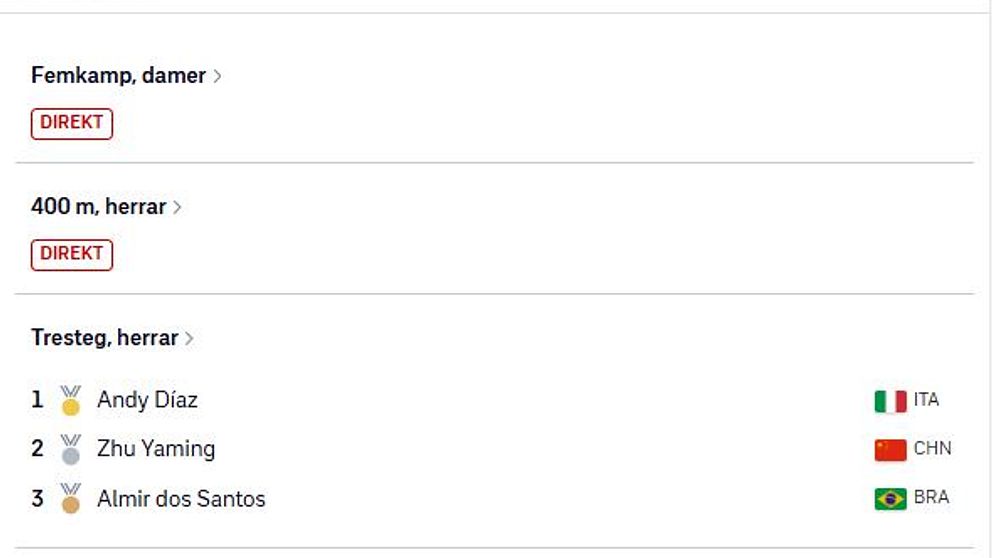
Task: Click the DIREKT badge under 400 m, herrar
Action: [71, 254]
